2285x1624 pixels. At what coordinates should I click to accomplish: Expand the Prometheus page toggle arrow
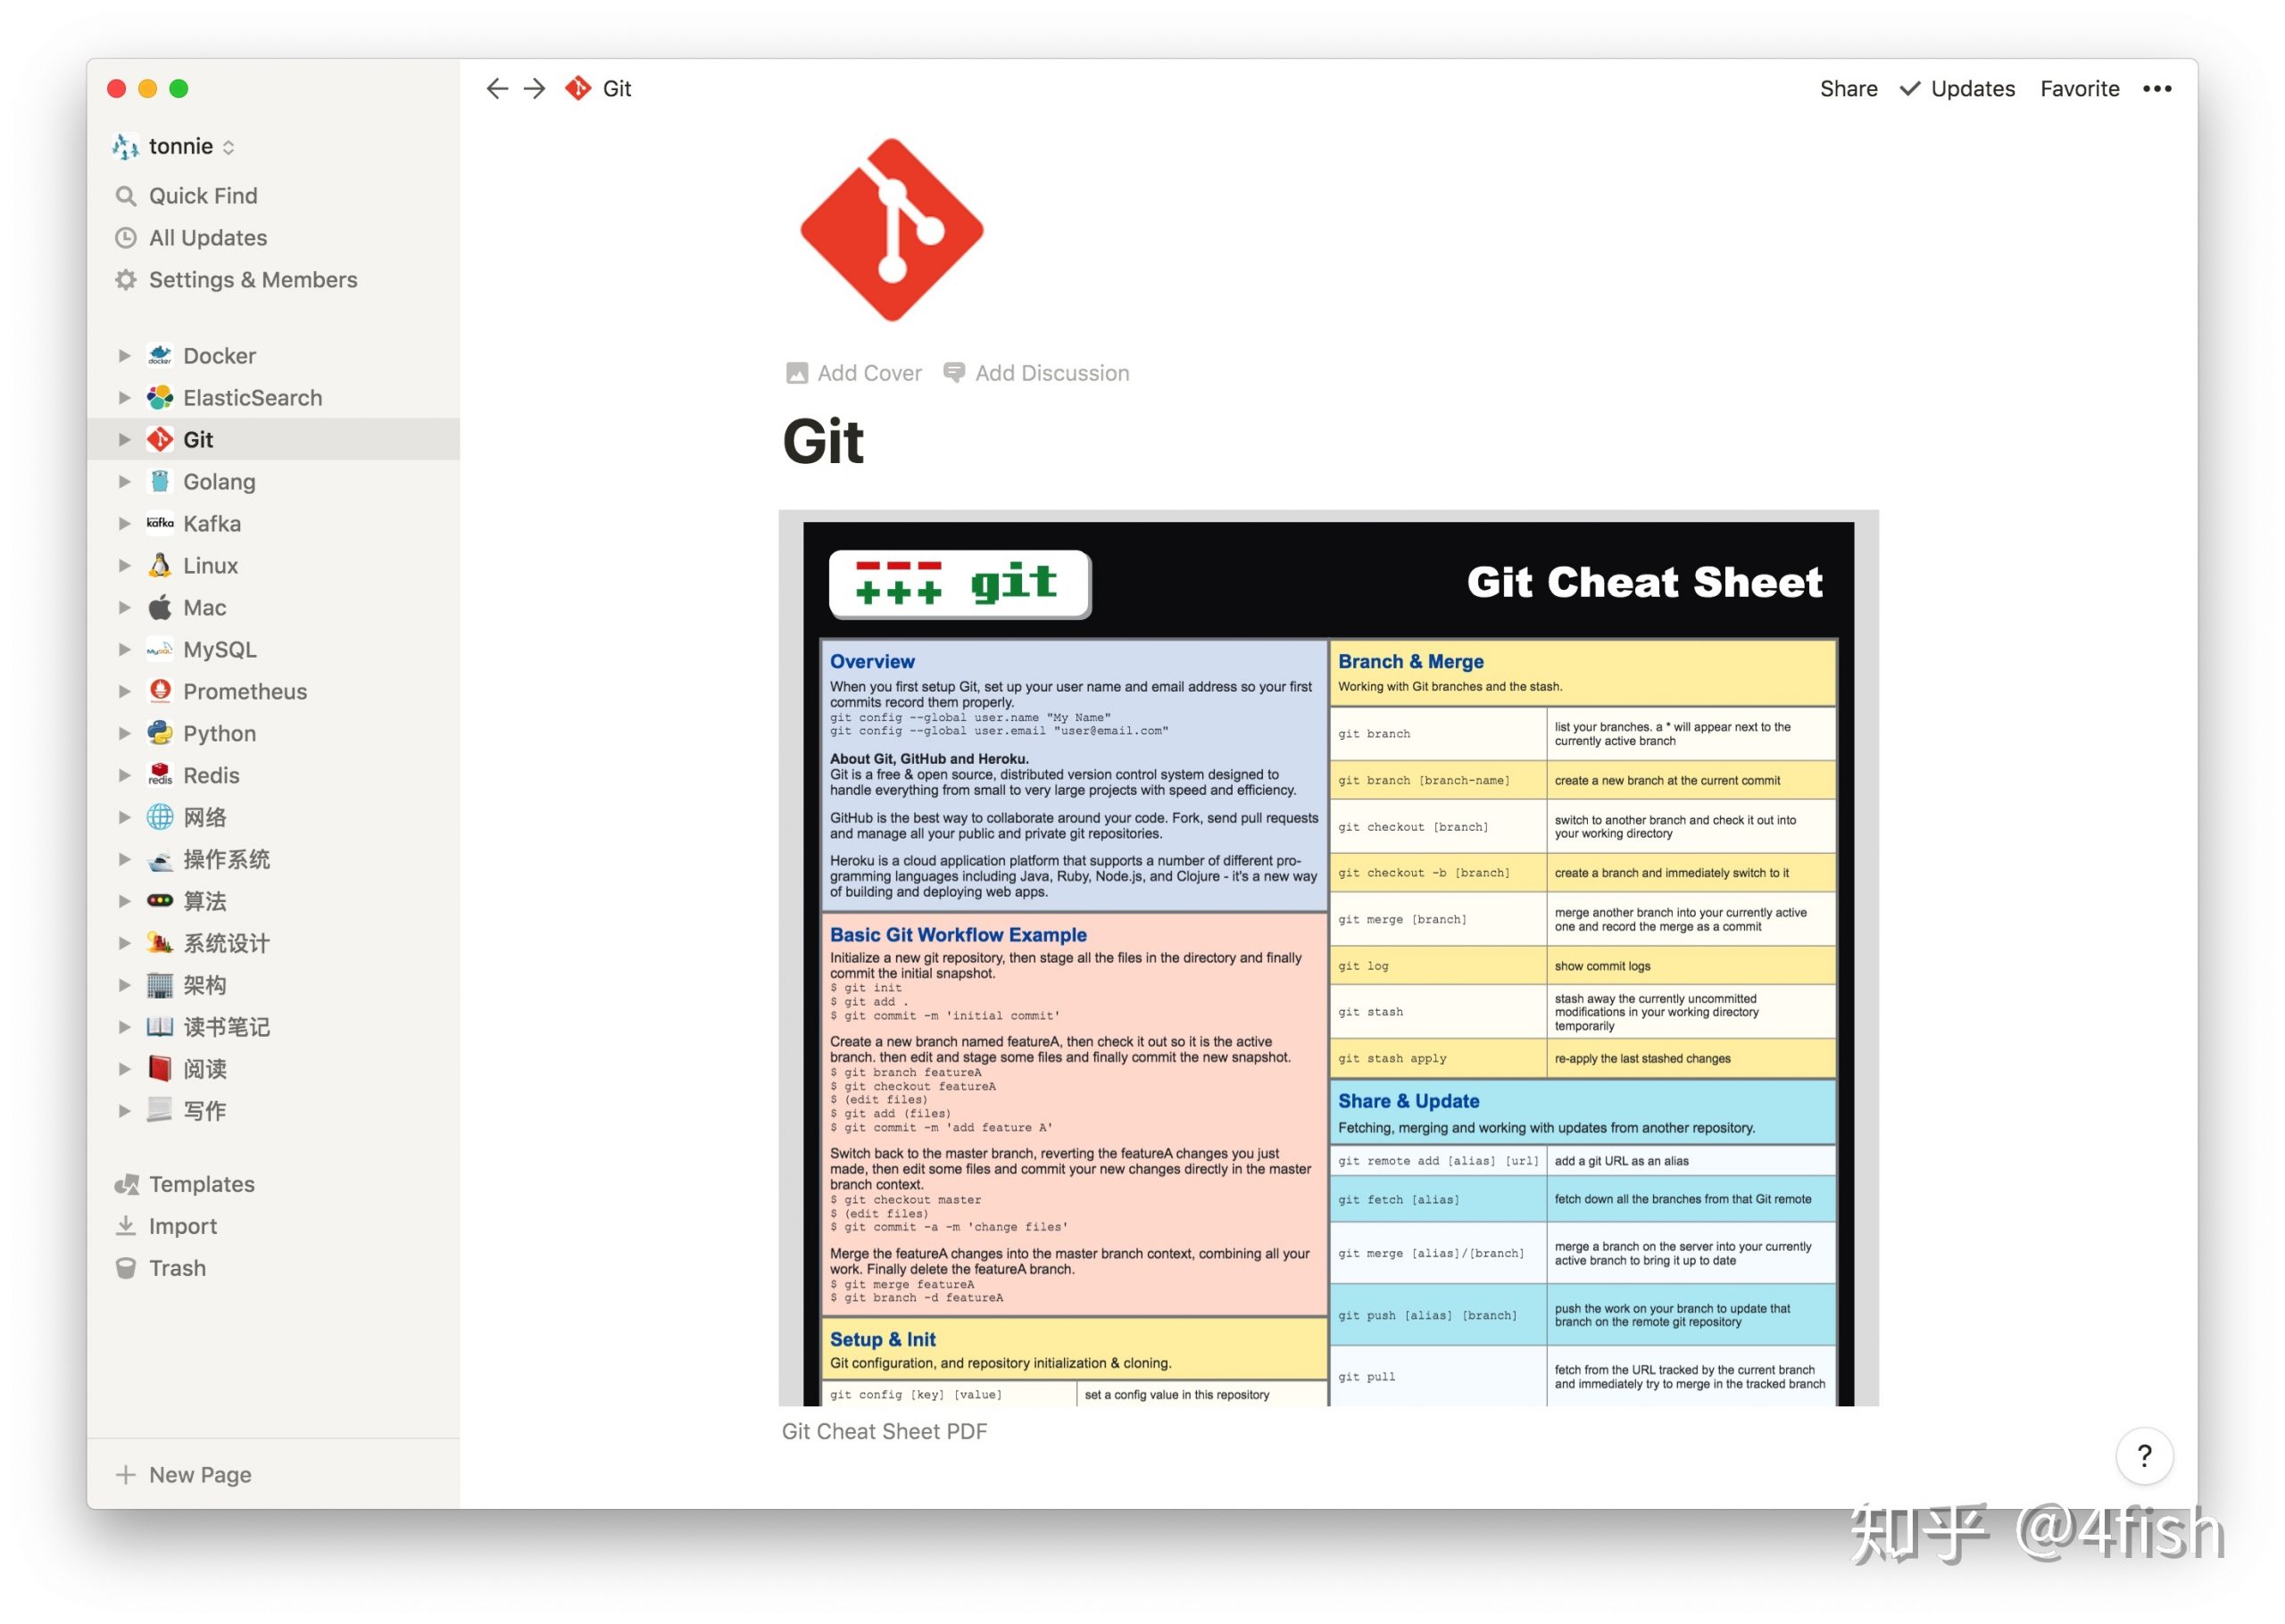(124, 692)
